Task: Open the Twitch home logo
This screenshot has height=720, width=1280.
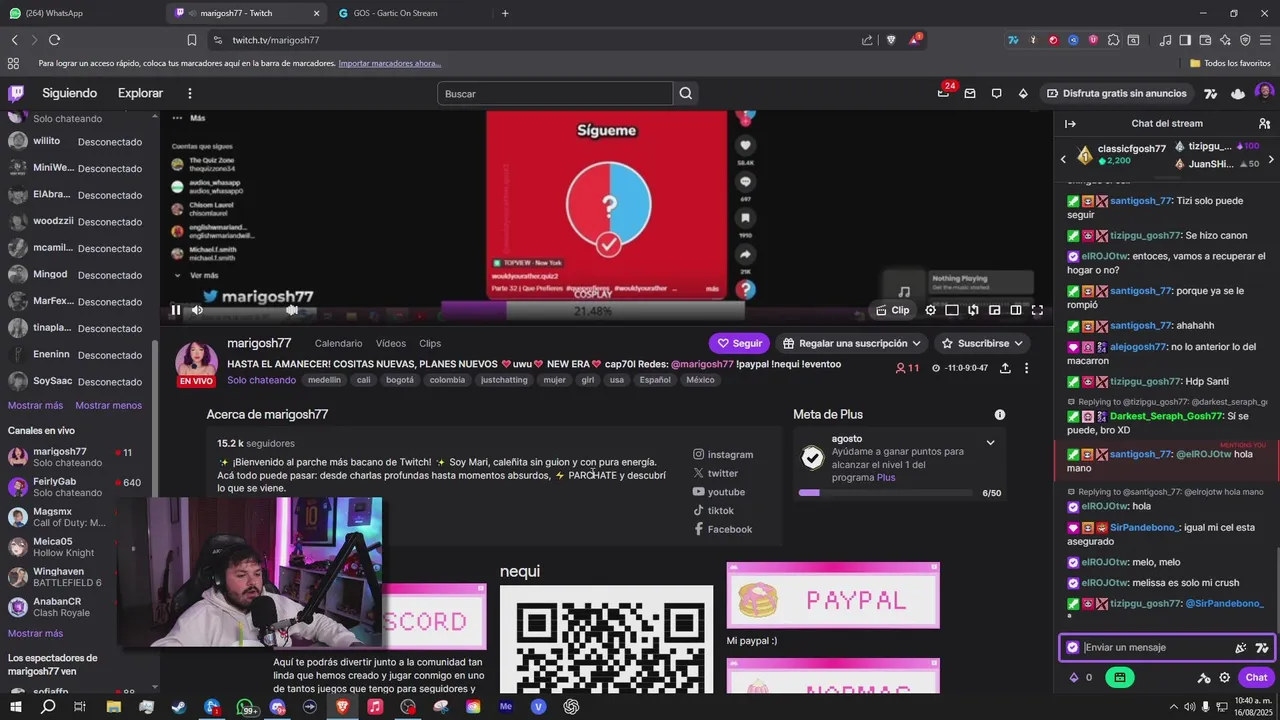Action: coord(16,93)
